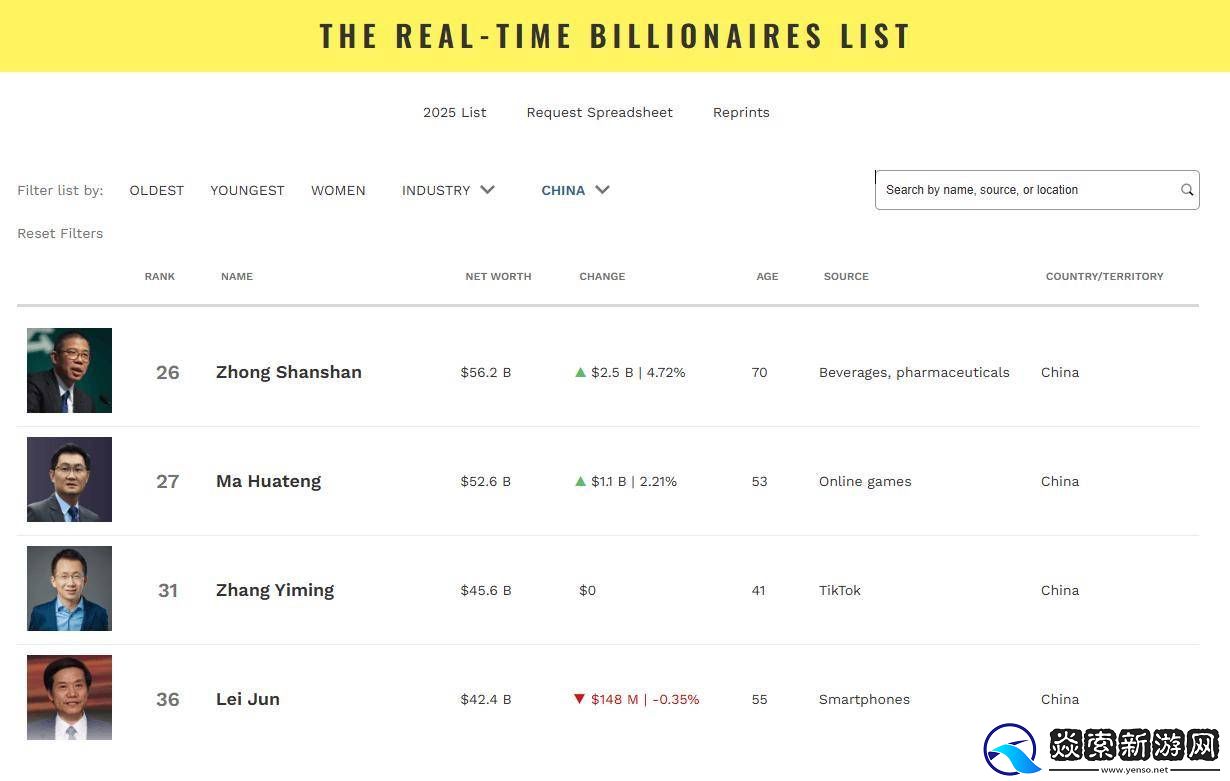
Task: Click Zhang Yiming's portrait thumbnail
Action: point(69,589)
